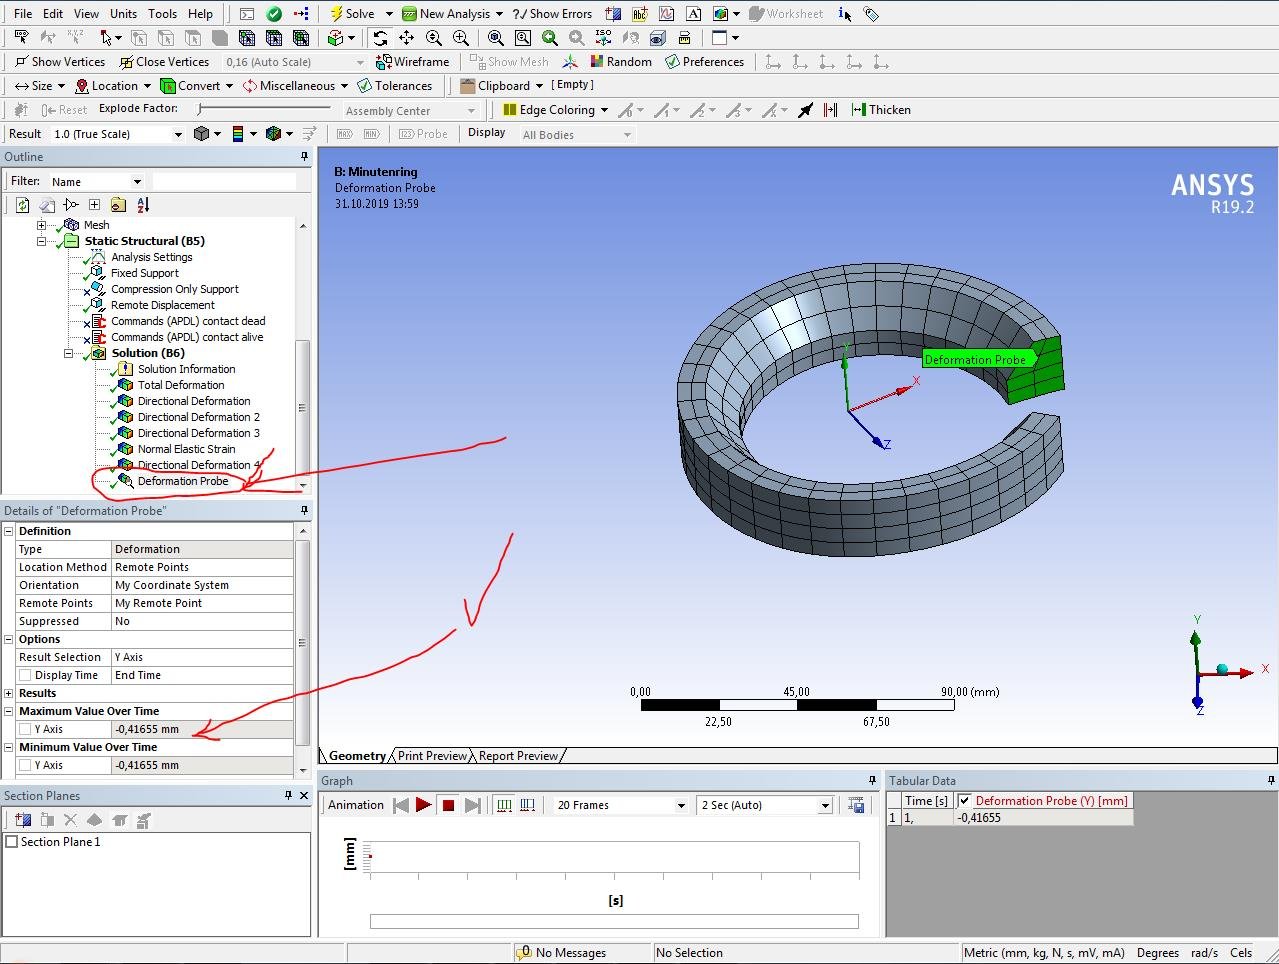Collapse Solution (B6) branch
The width and height of the screenshot is (1279, 964).
(x=68, y=353)
